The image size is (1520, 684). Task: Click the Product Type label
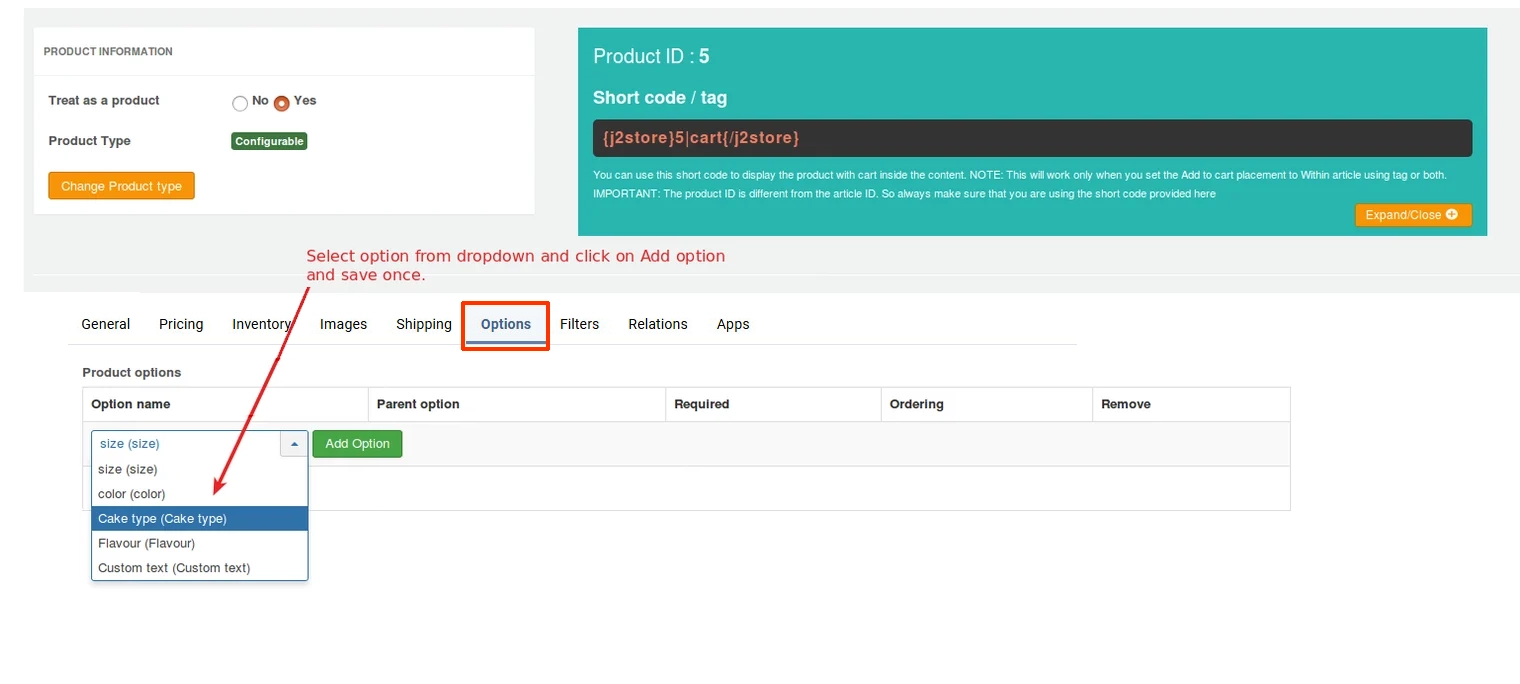89,141
